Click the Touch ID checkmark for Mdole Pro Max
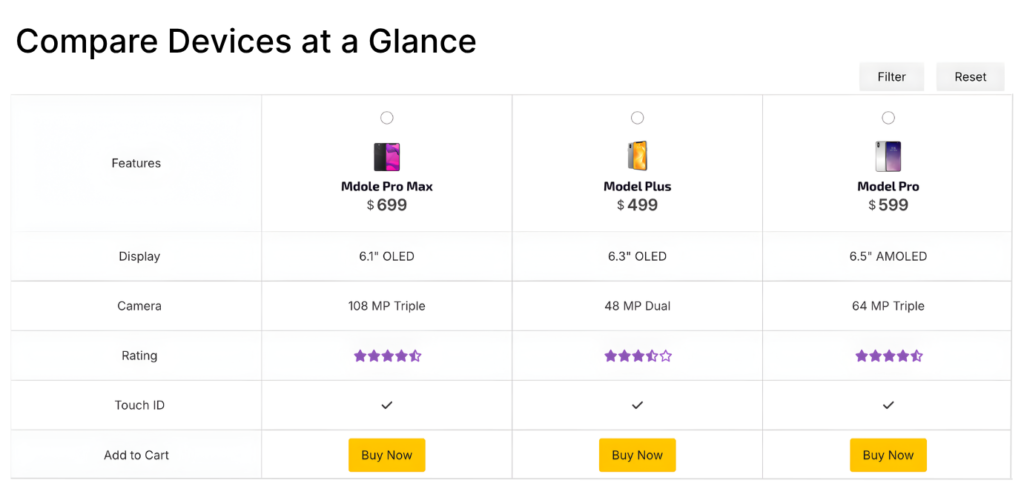1024x503 pixels. (x=387, y=405)
